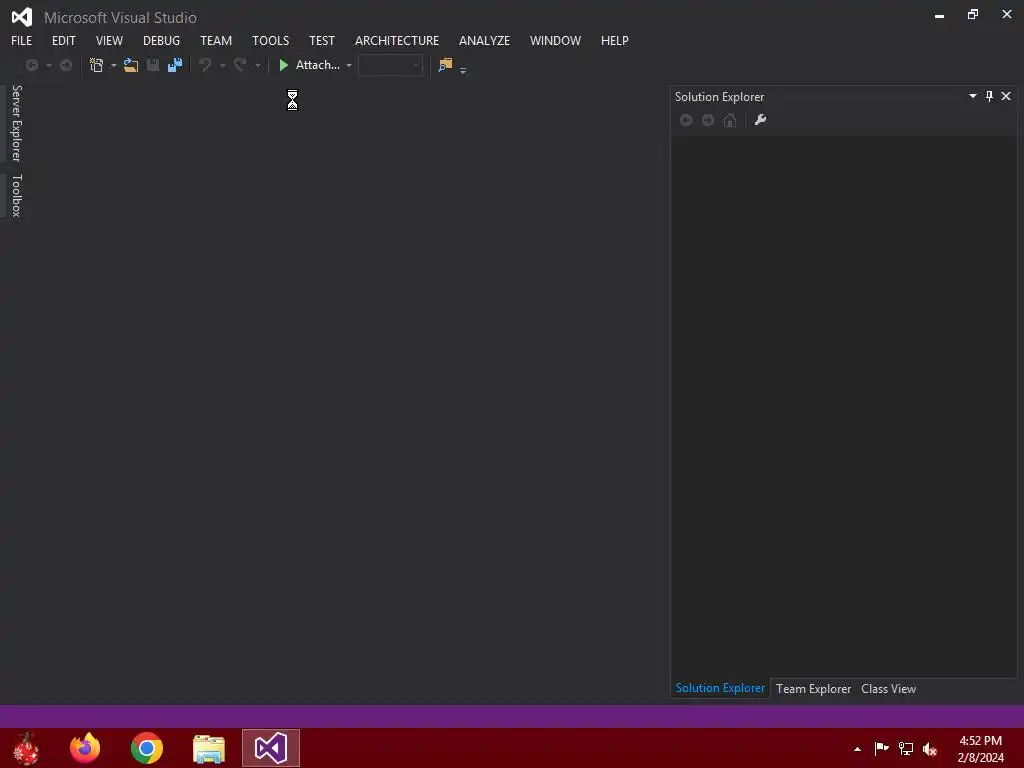
Task: Open the TEST menu
Action: (x=322, y=40)
